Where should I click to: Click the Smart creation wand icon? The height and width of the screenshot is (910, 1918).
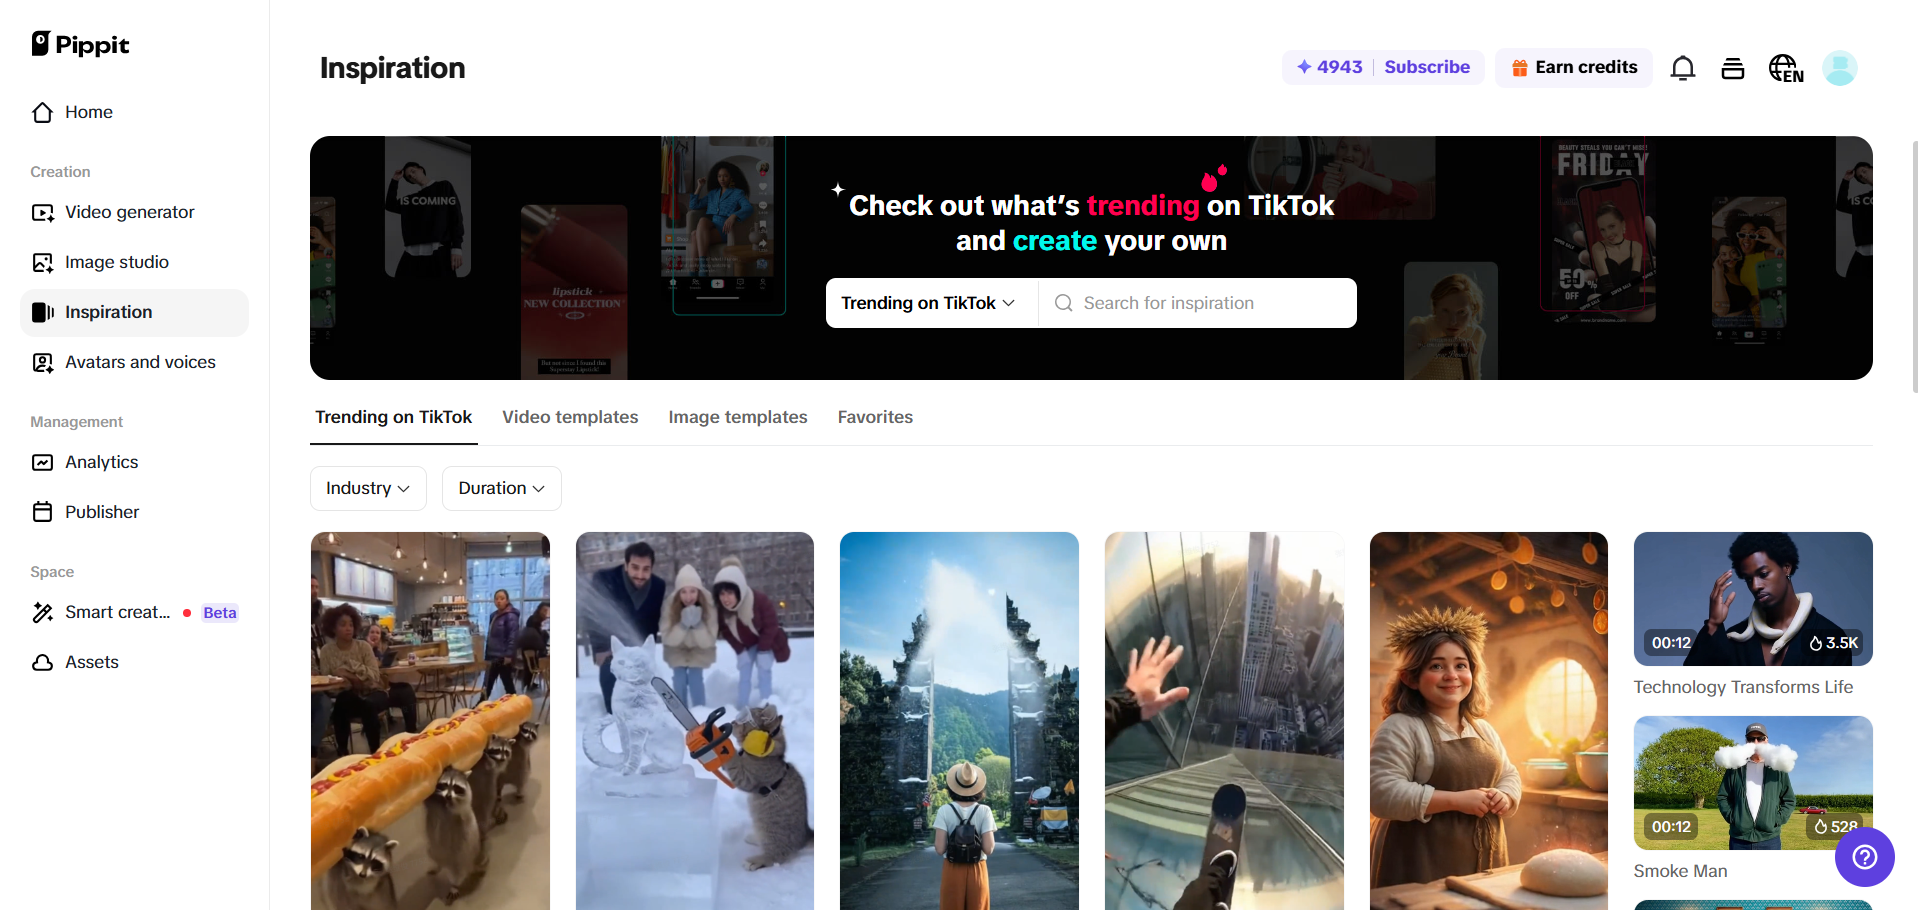(42, 612)
